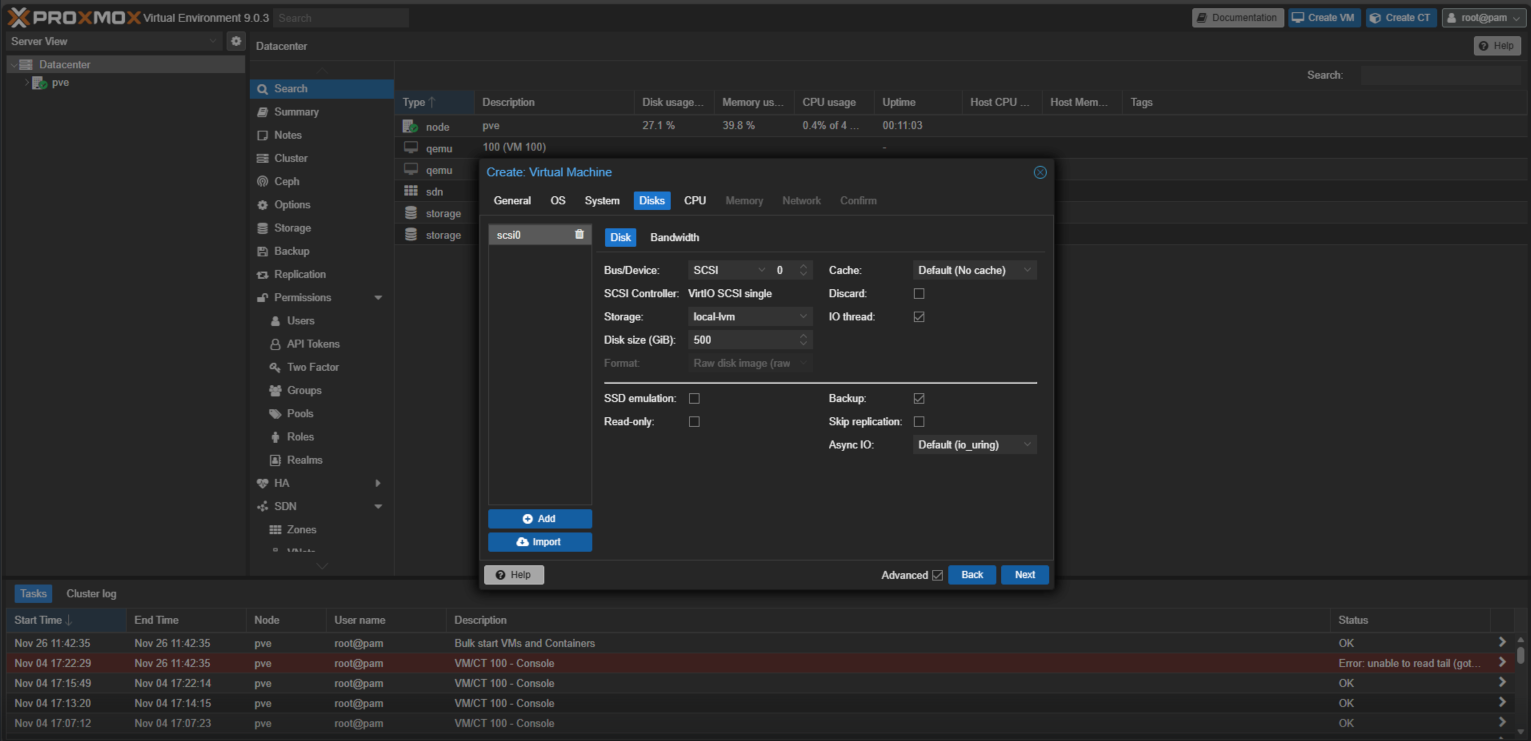
Task: Select Two Factor in Permissions
Action: click(x=312, y=367)
